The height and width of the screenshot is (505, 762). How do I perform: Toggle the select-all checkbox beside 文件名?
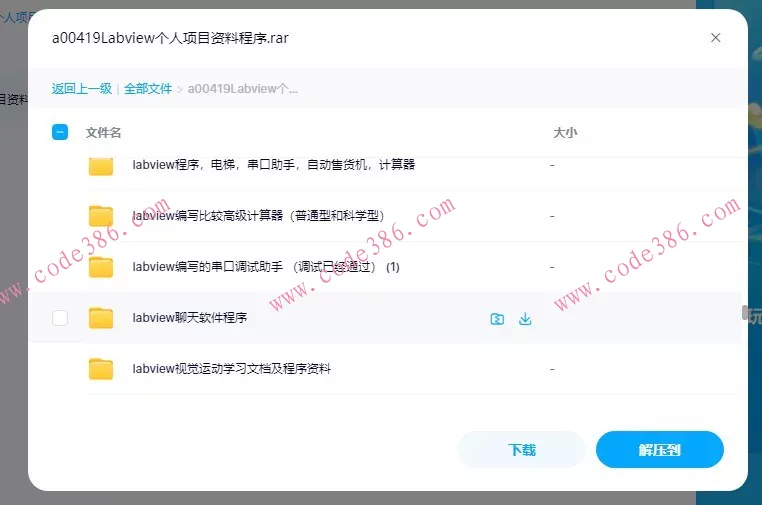pyautogui.click(x=60, y=132)
